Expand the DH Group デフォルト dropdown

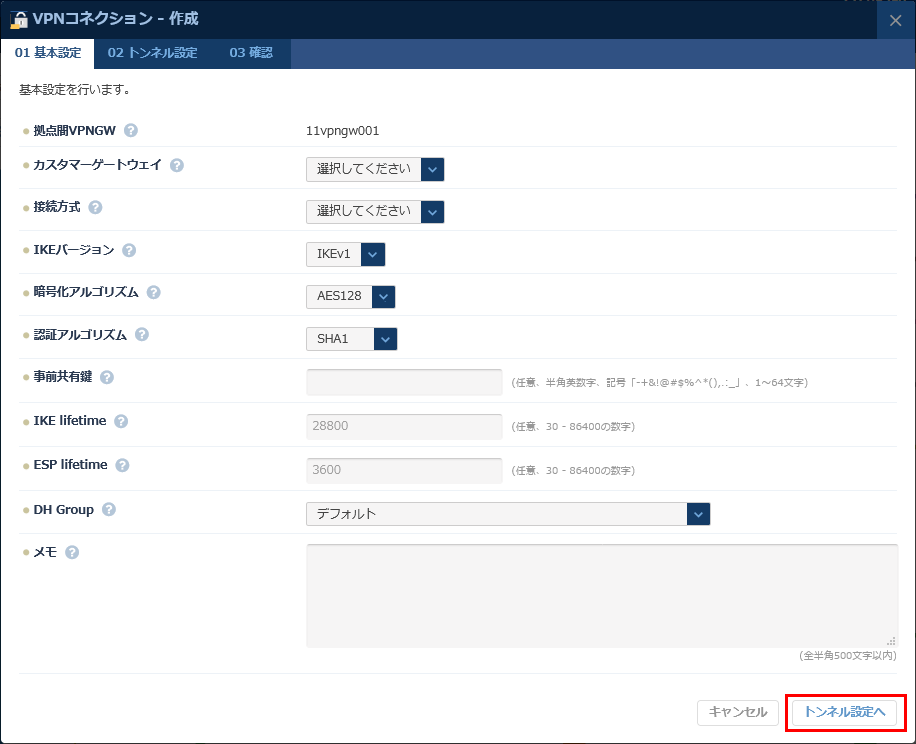pos(507,514)
